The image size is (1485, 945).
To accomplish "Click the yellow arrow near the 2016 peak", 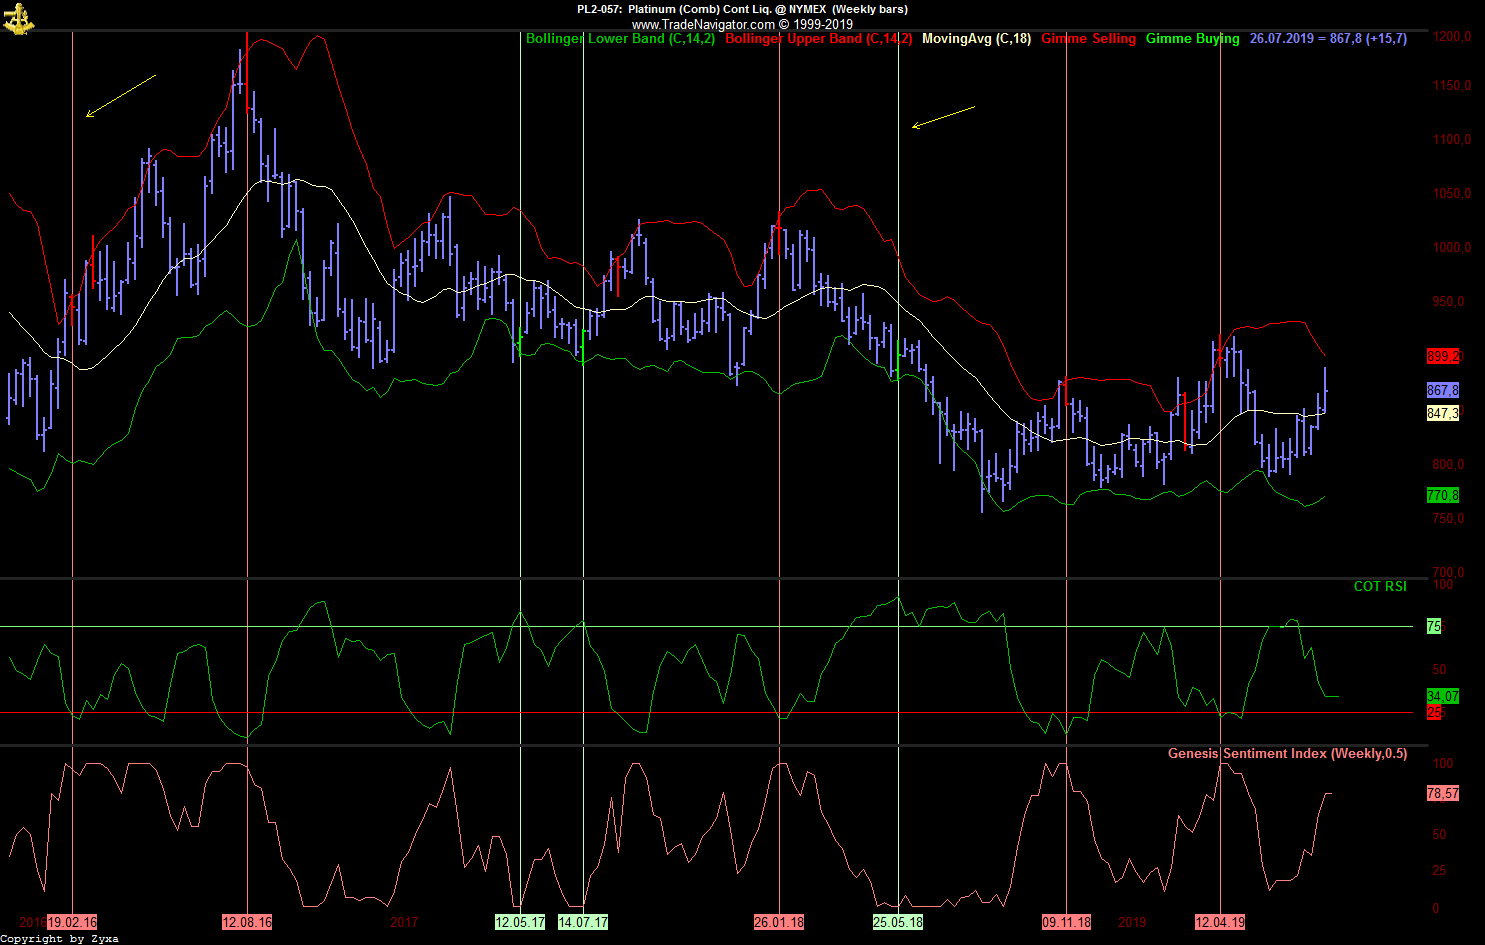I will coord(121,95).
